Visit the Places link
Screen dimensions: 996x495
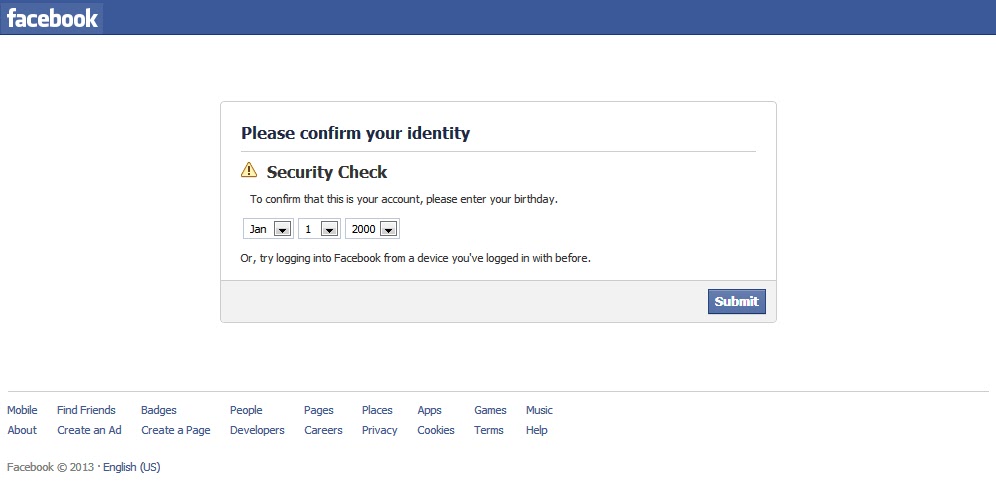(377, 410)
